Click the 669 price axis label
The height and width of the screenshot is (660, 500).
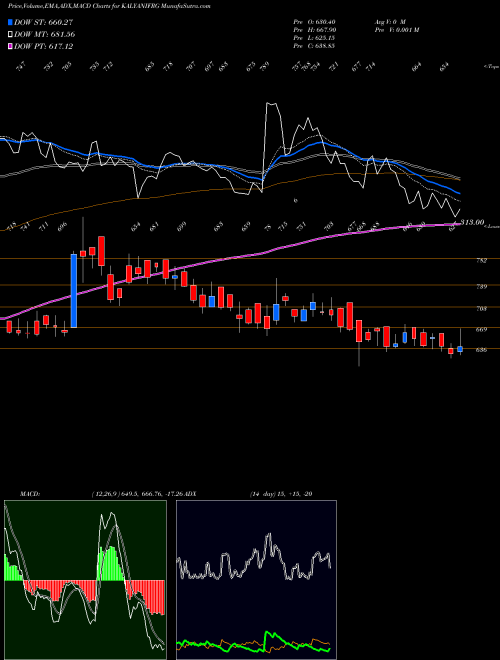[481, 330]
